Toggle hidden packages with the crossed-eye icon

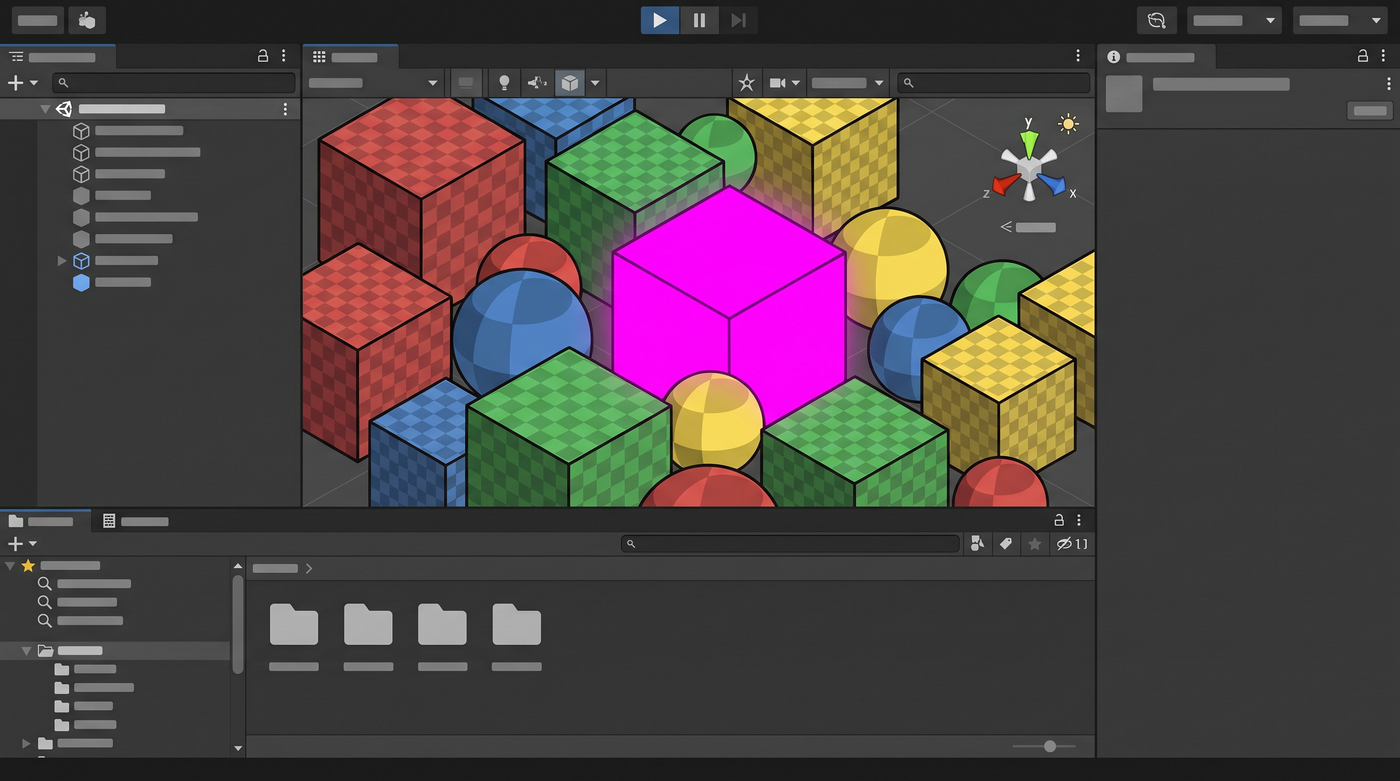1072,544
